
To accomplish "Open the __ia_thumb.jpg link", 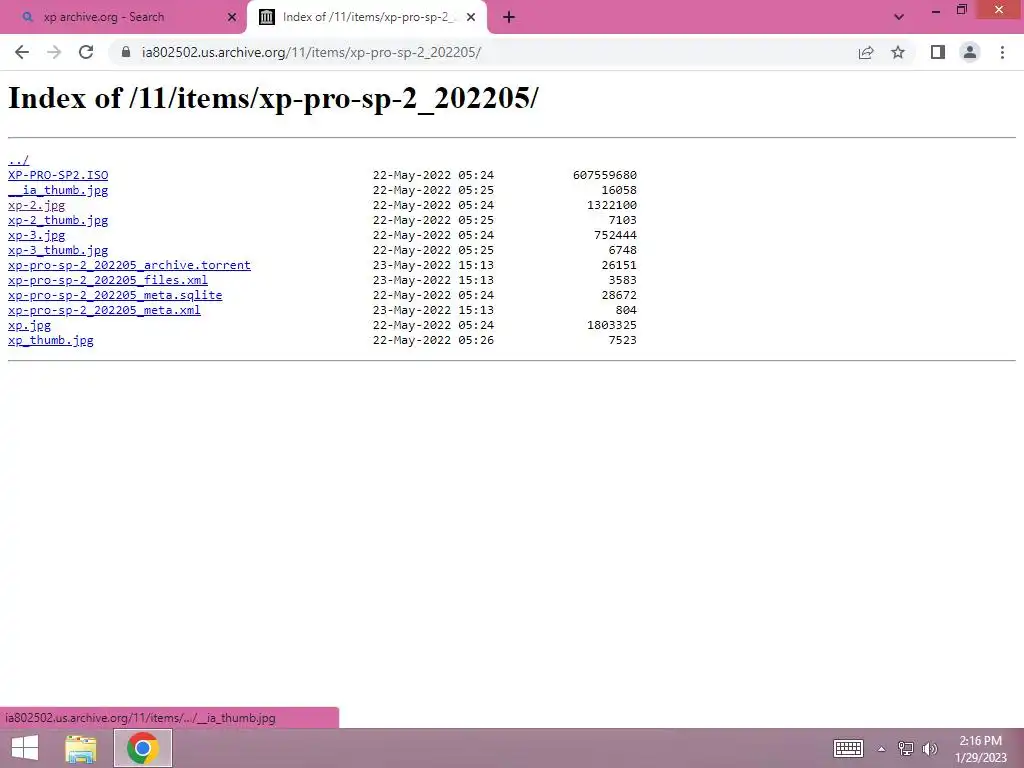I will click(58, 190).
